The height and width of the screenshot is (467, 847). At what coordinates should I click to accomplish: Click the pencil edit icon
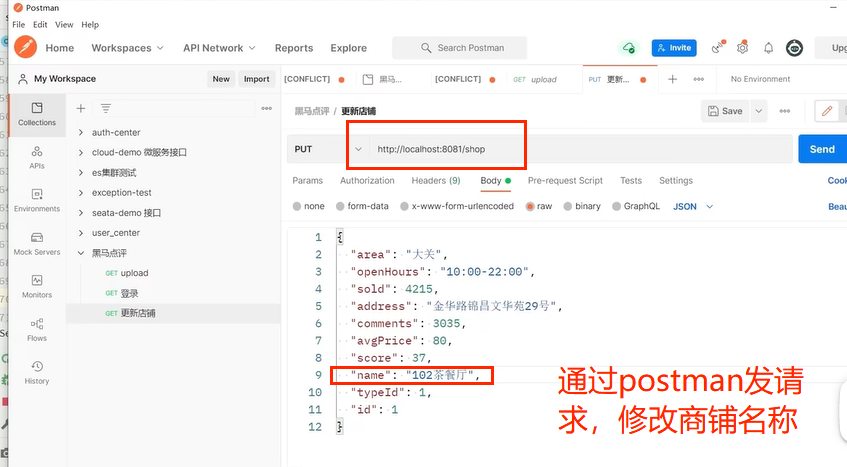[826, 111]
